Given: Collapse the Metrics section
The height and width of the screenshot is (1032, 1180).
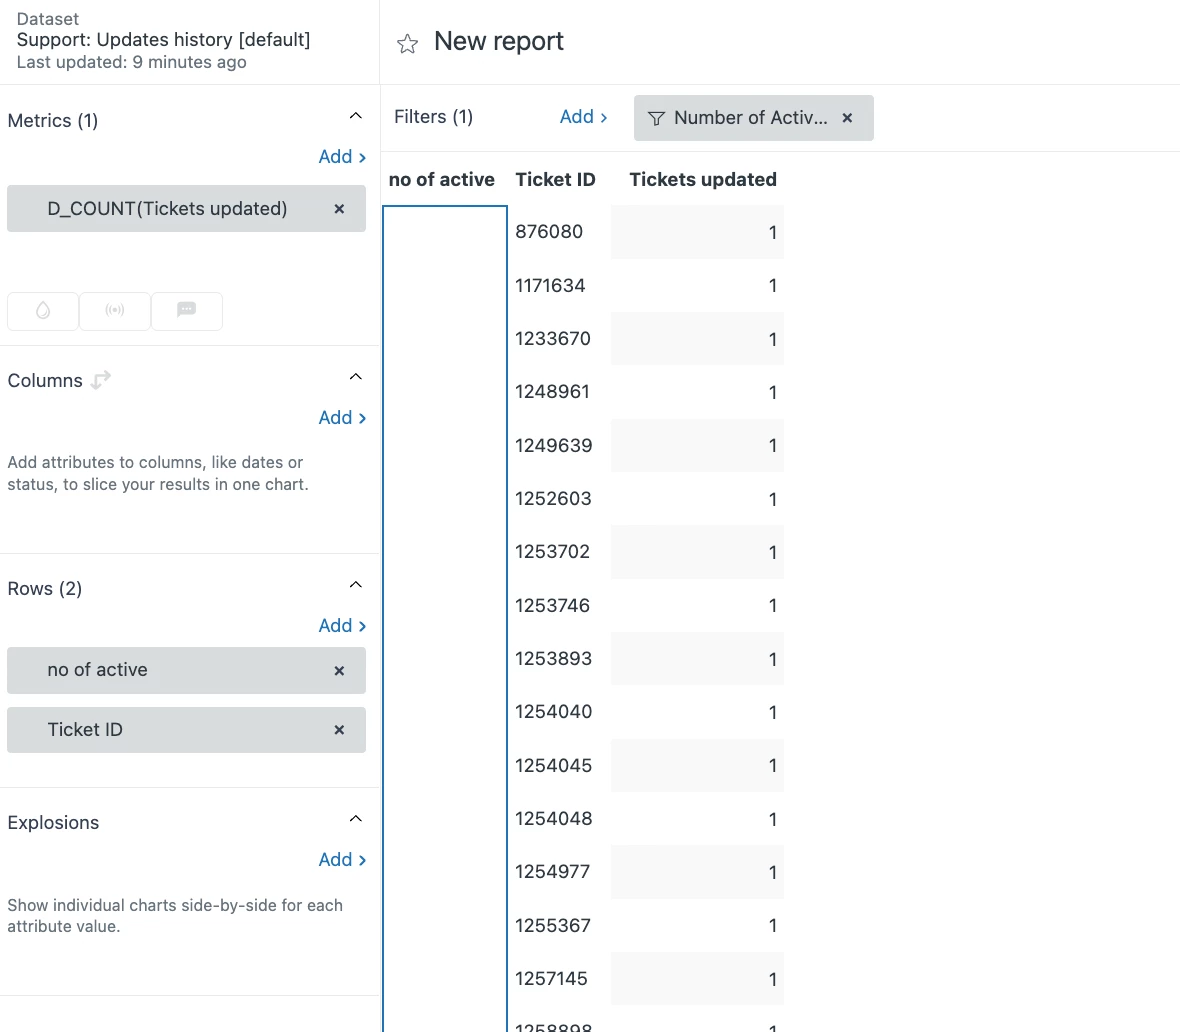Looking at the screenshot, I should (x=356, y=116).
